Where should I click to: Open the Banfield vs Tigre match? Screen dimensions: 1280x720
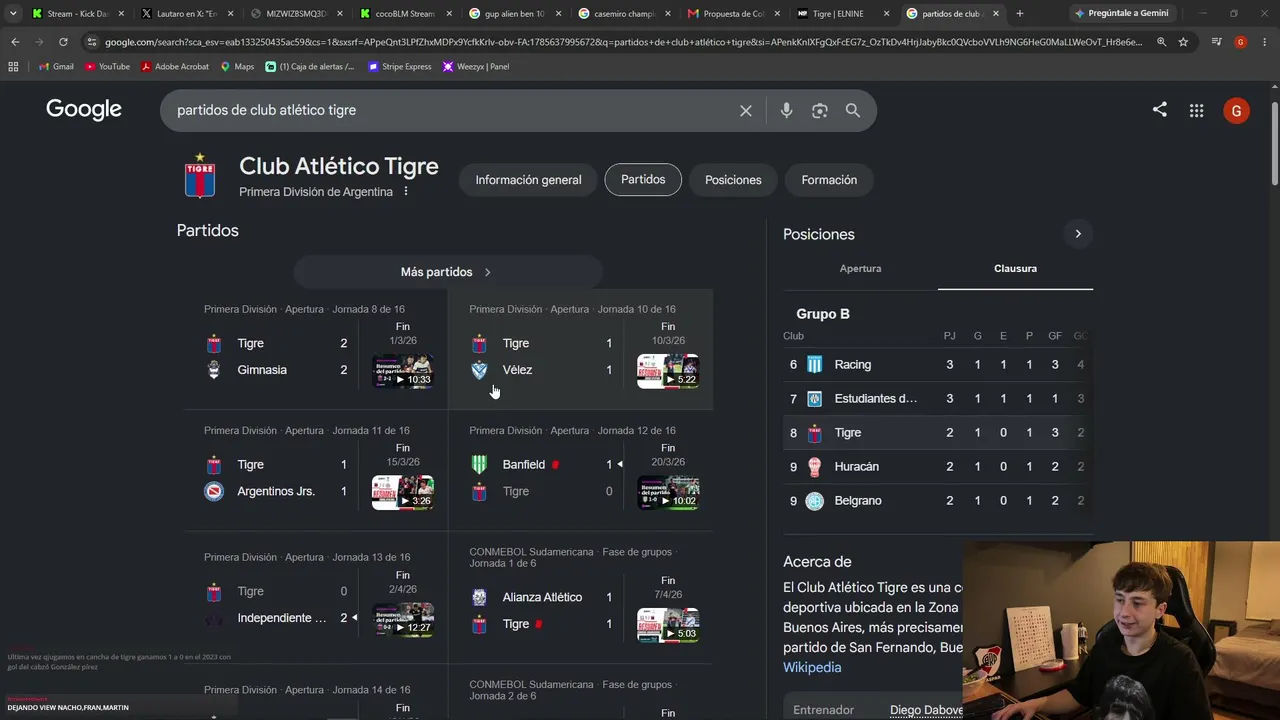[x=580, y=471]
